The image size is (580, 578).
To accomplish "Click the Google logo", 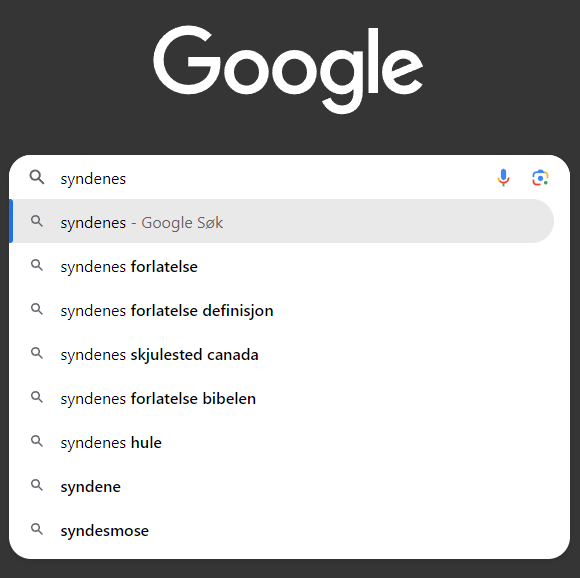I will click(x=288, y=70).
